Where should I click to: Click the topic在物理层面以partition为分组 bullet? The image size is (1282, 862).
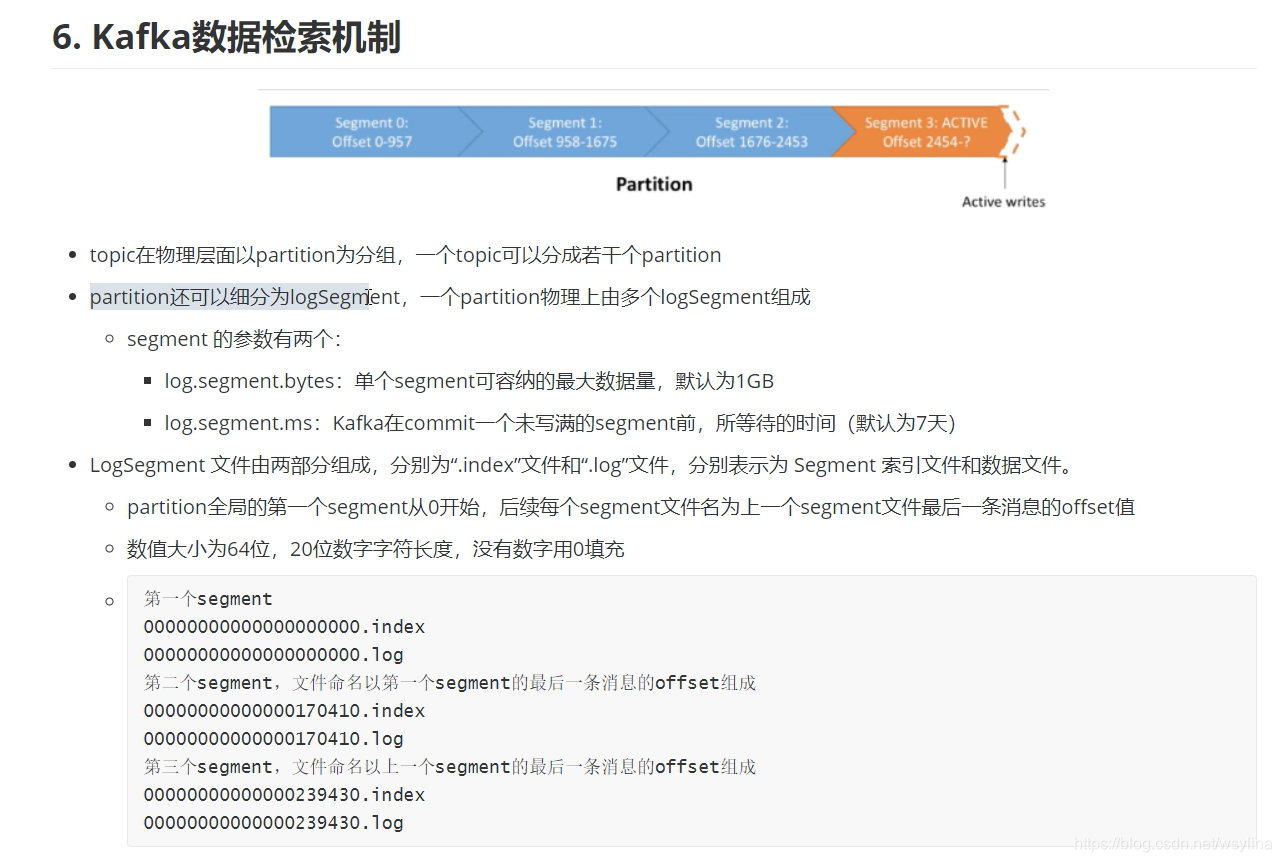click(x=405, y=254)
